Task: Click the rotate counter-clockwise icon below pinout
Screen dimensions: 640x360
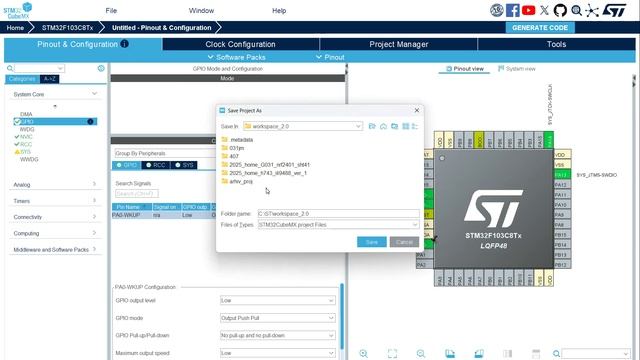Action: 479,353
